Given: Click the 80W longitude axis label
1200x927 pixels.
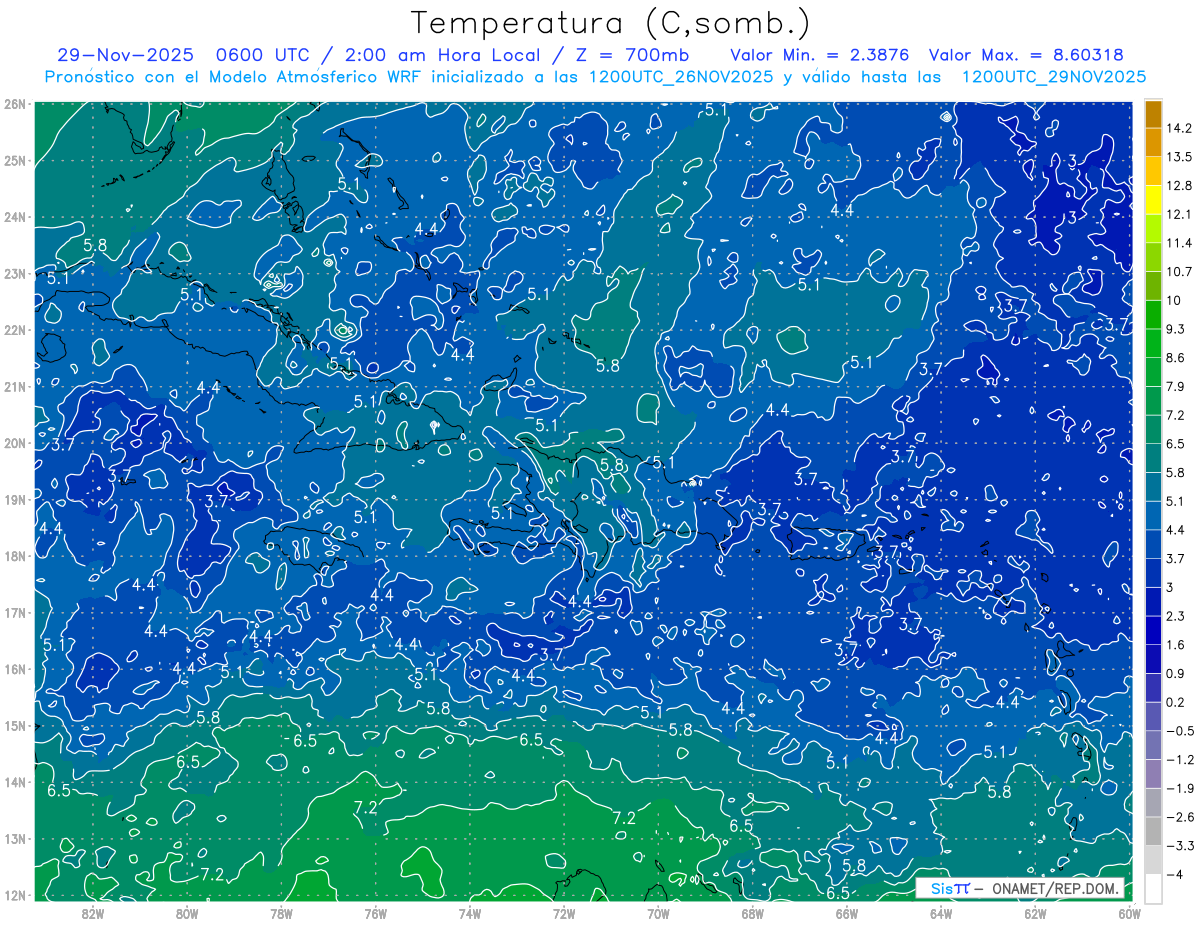Looking at the screenshot, I should (187, 913).
